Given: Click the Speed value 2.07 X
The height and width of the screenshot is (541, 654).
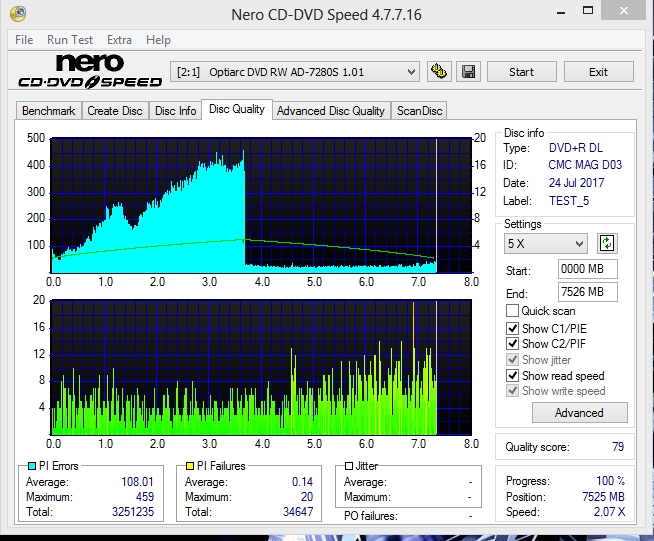Looking at the screenshot, I should [609, 512].
